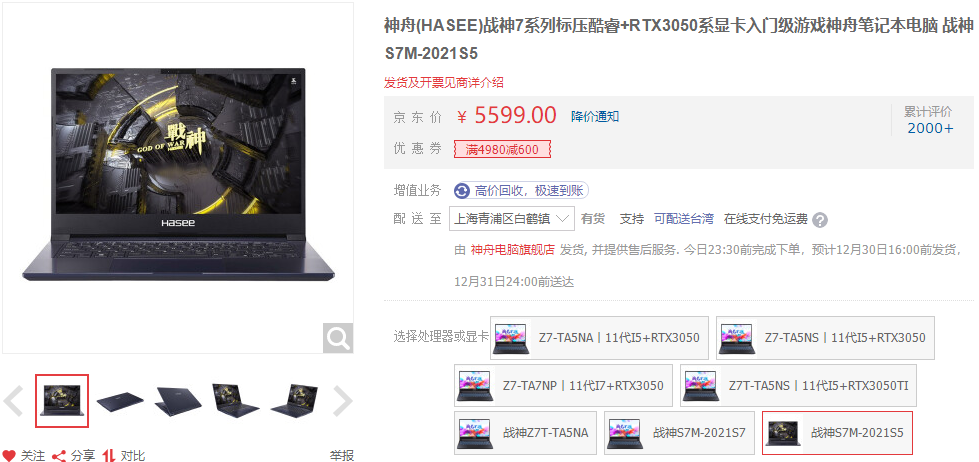Click the 对比 compare icon

pyautogui.click(x=110, y=455)
